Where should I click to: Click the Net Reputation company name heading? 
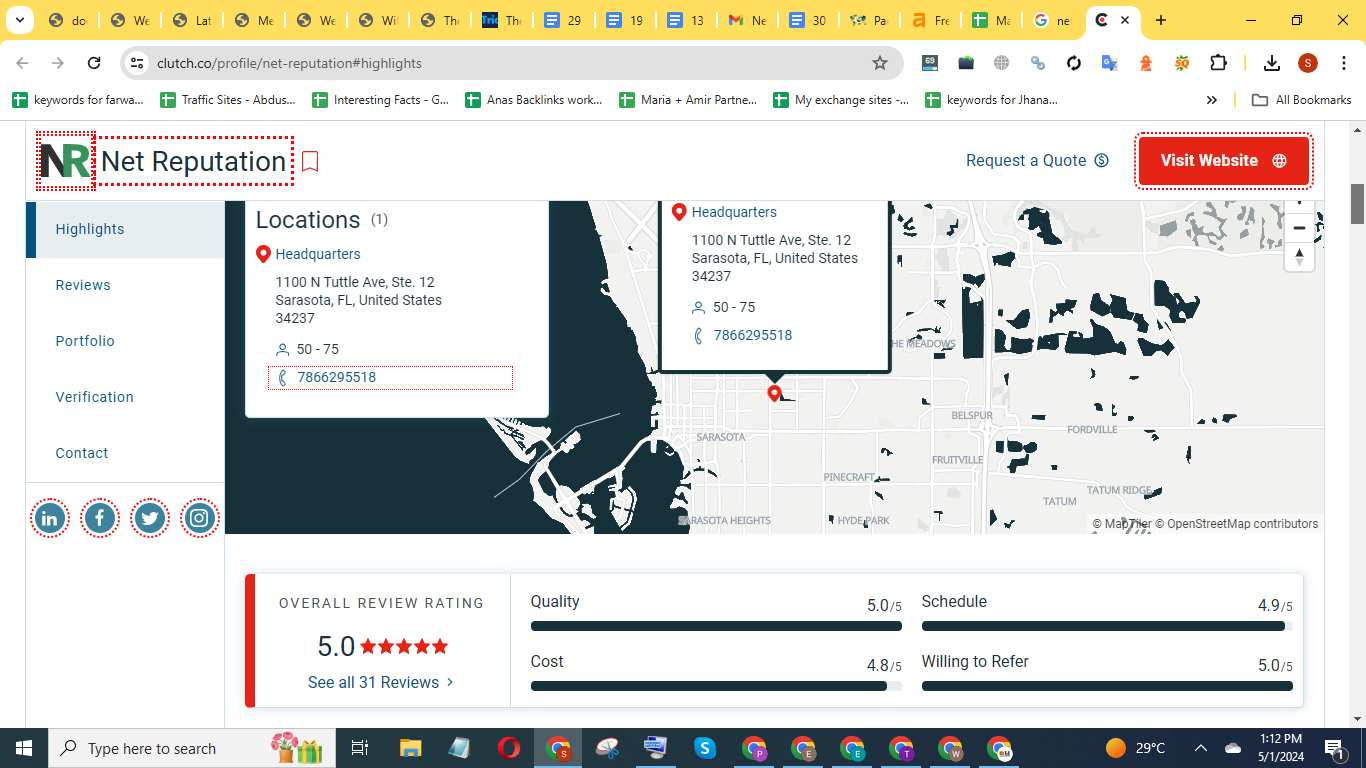(194, 161)
